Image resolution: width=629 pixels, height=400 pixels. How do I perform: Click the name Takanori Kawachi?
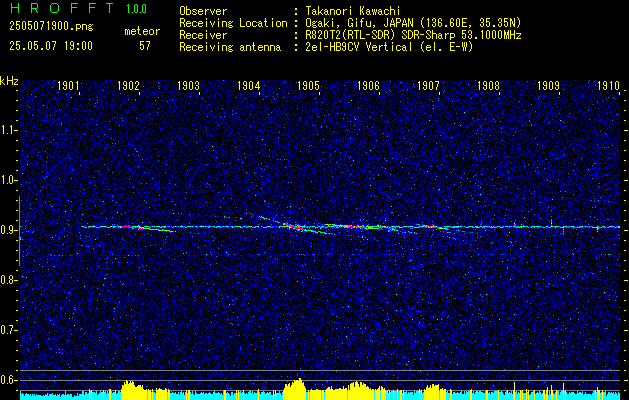click(x=352, y=11)
